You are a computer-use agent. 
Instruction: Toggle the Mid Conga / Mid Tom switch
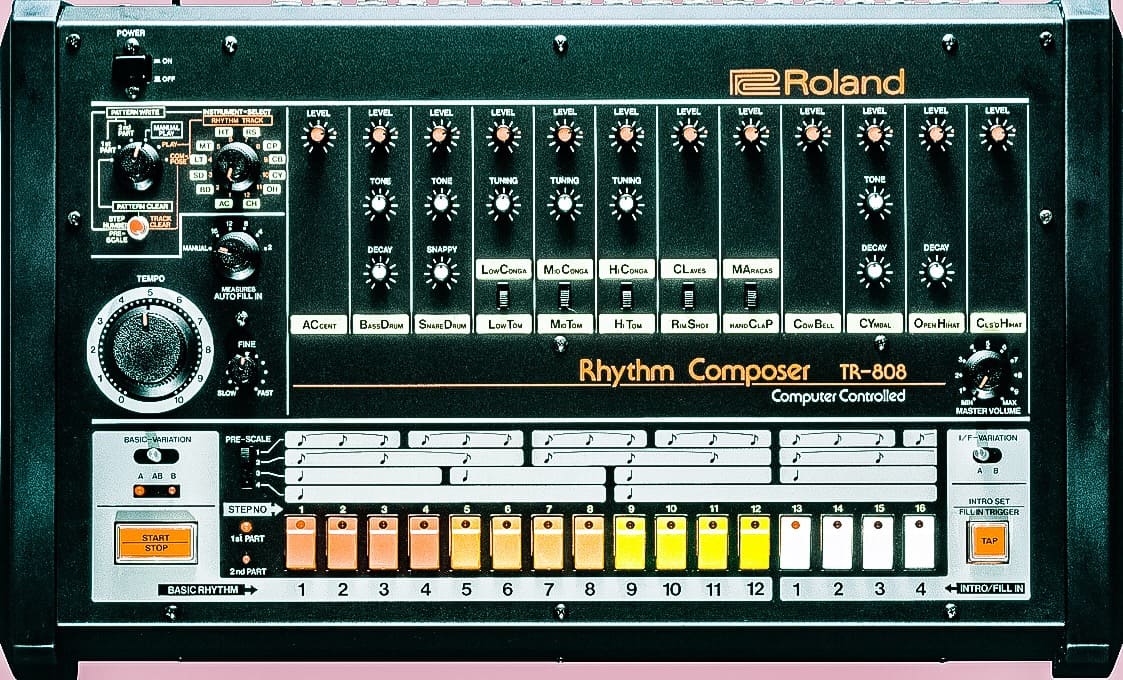[x=564, y=295]
